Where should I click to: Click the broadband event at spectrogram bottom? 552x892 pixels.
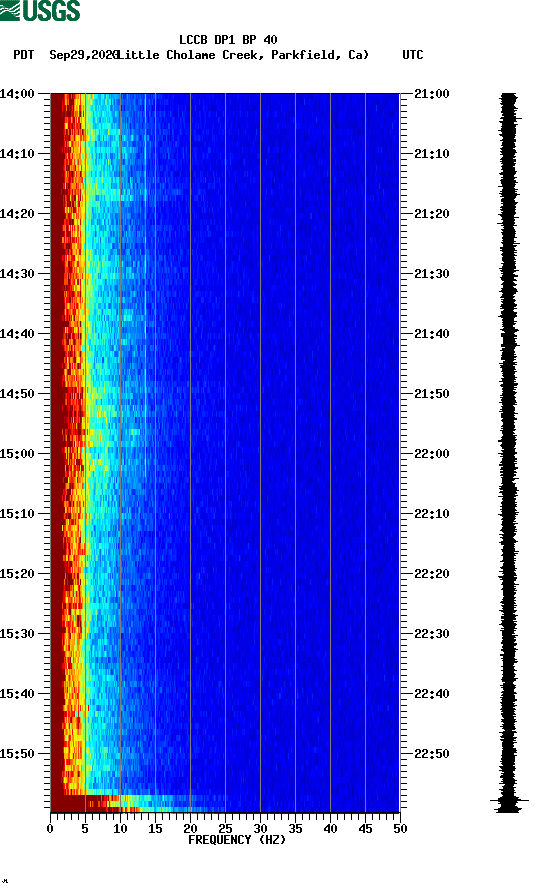click(138, 803)
